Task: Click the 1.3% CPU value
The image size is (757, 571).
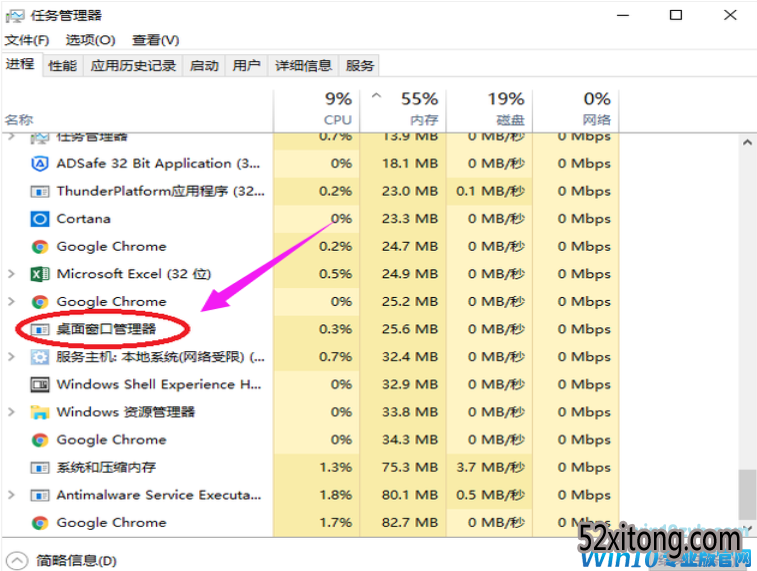Action: (336, 468)
